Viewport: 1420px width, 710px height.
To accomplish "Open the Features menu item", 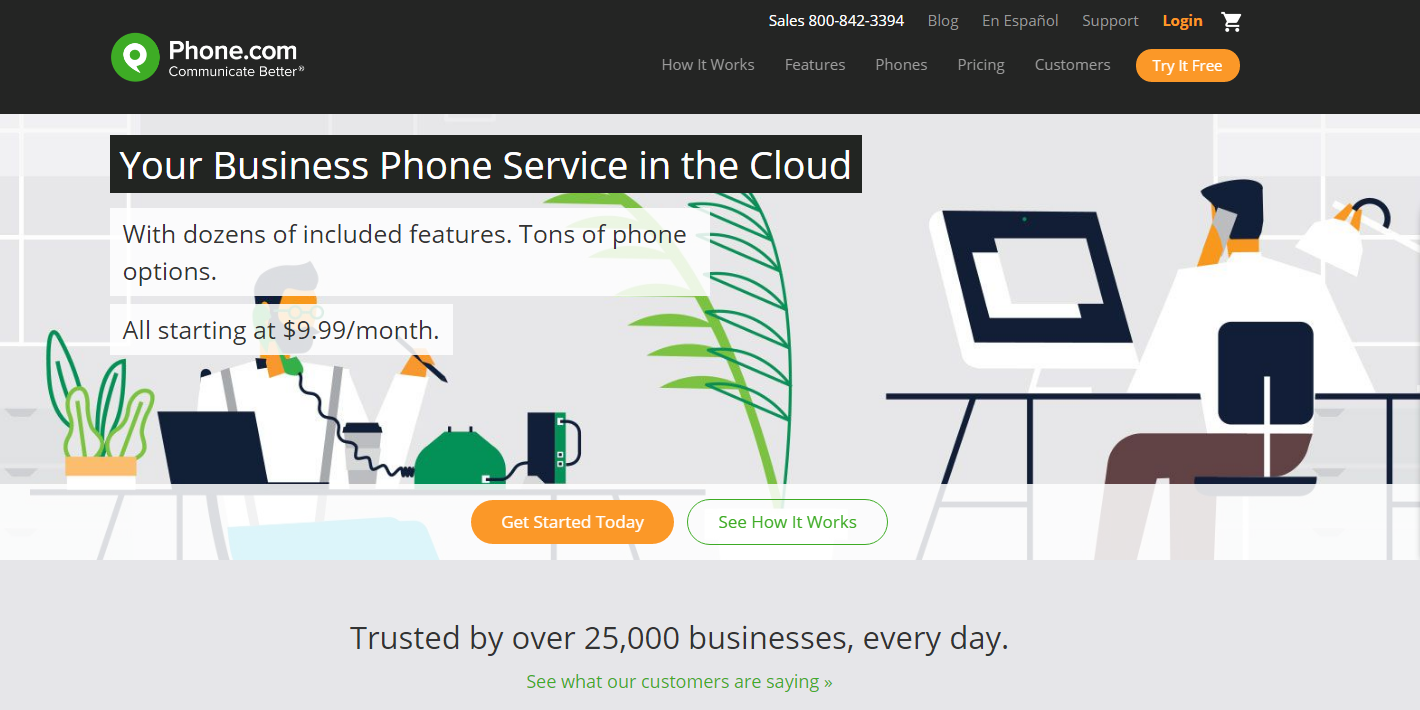I will click(x=815, y=65).
